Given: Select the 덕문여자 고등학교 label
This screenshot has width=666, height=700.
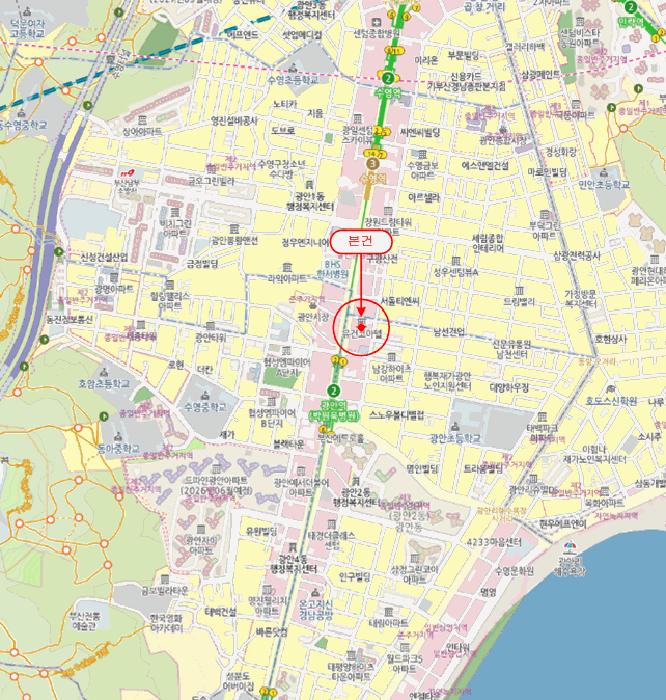Looking at the screenshot, I should pos(28,28).
